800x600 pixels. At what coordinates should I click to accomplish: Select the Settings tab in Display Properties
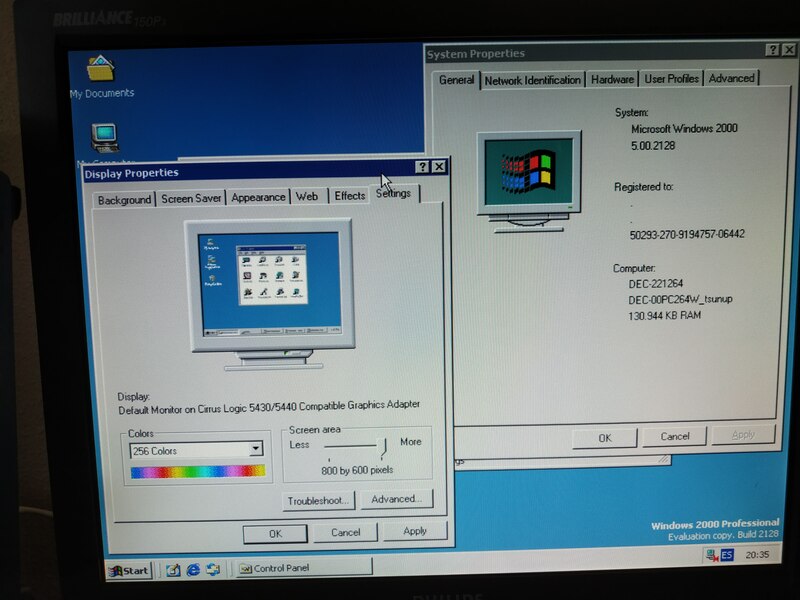[393, 193]
